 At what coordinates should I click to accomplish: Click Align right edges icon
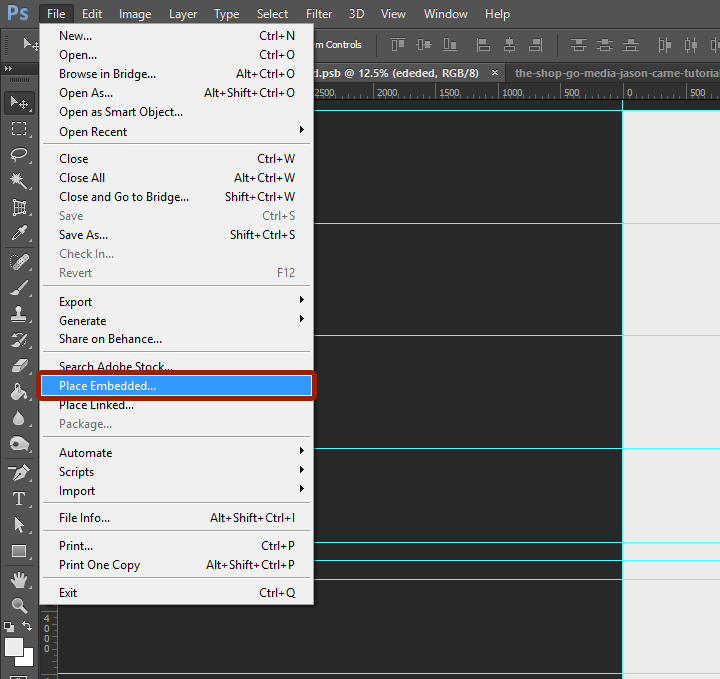[x=535, y=45]
